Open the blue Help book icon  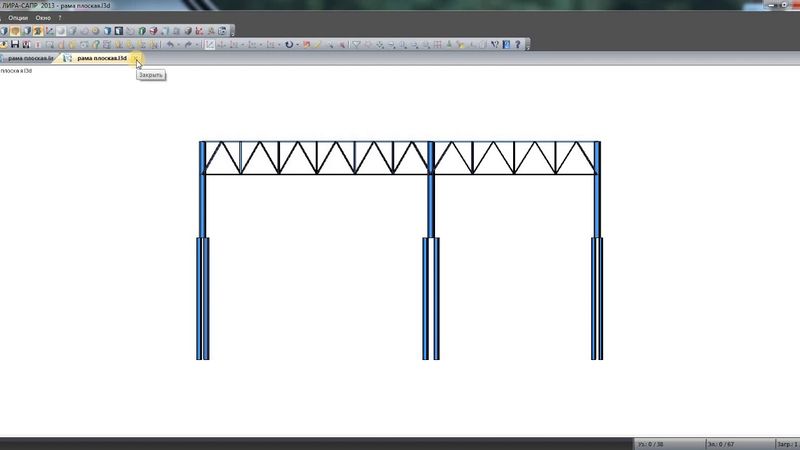506,44
